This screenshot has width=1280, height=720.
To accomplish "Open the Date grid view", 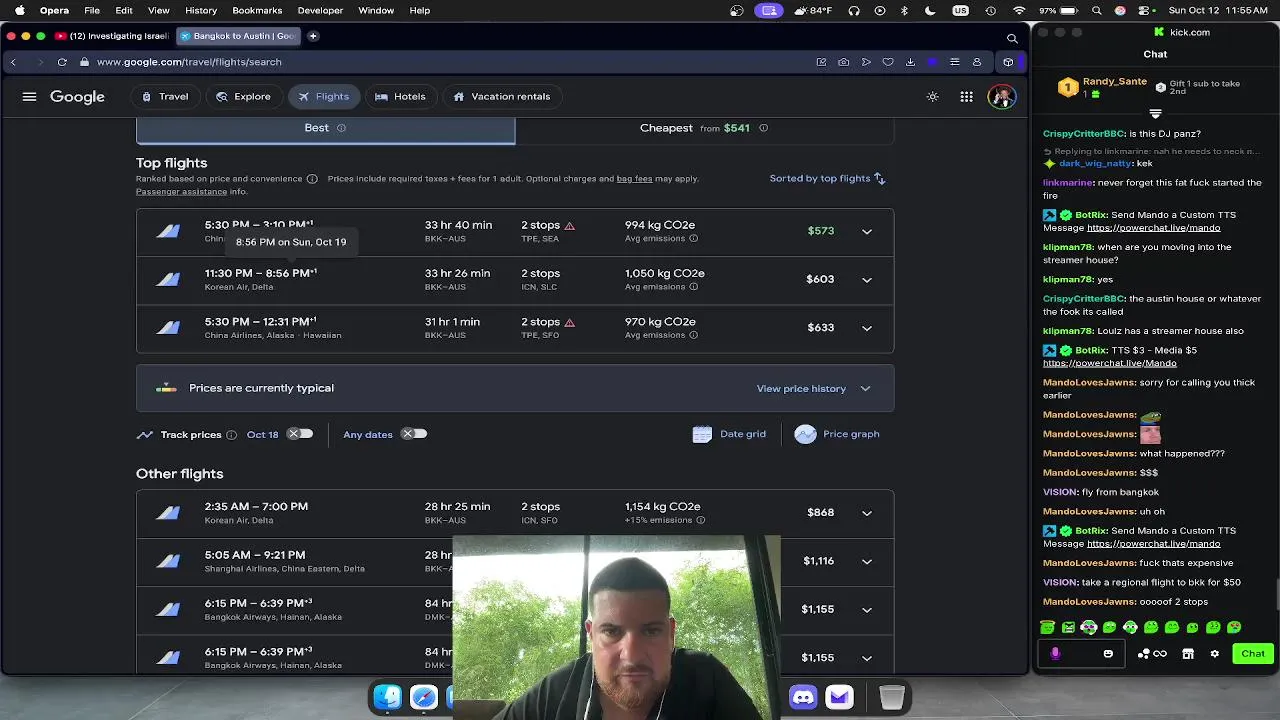I will point(729,434).
